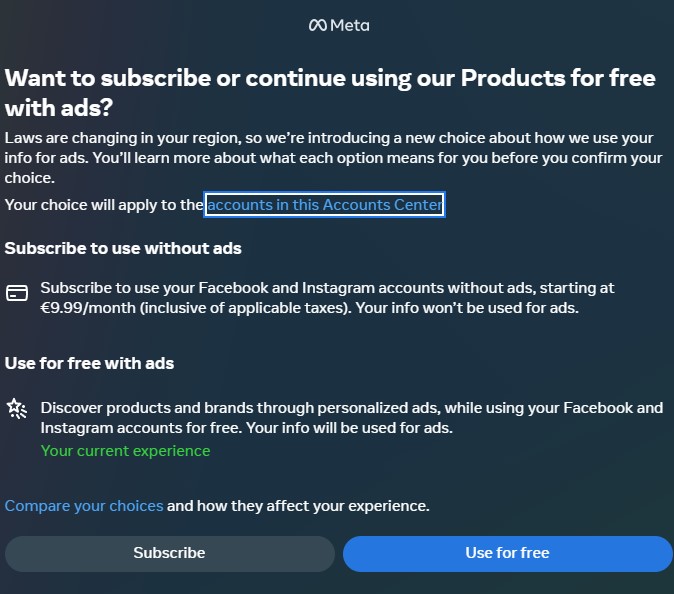Viewport: 674px width, 594px height.
Task: Click 'Your info won't be used for ads' sentence
Action: [x=466, y=308]
